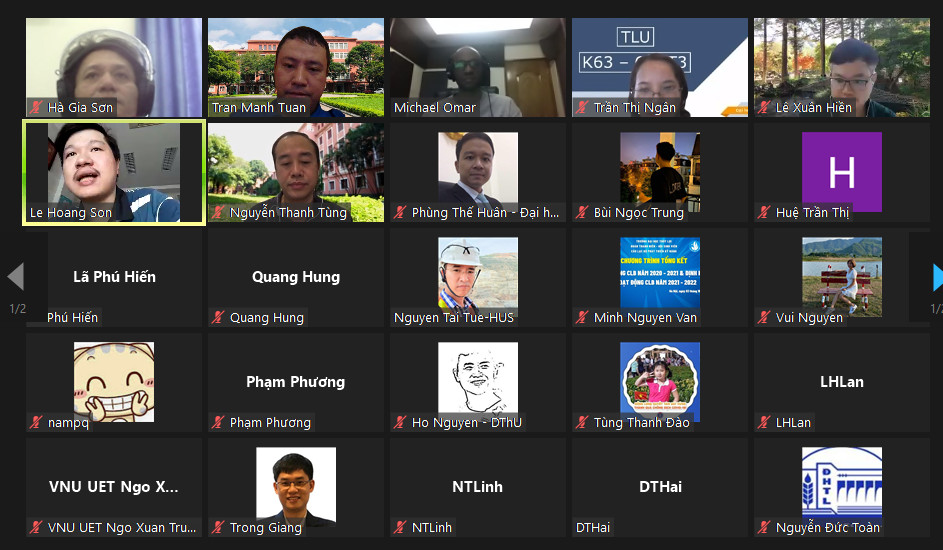The height and width of the screenshot is (550, 943).
Task: Click the DTHai participant name label
Action: pyautogui.click(x=593, y=527)
